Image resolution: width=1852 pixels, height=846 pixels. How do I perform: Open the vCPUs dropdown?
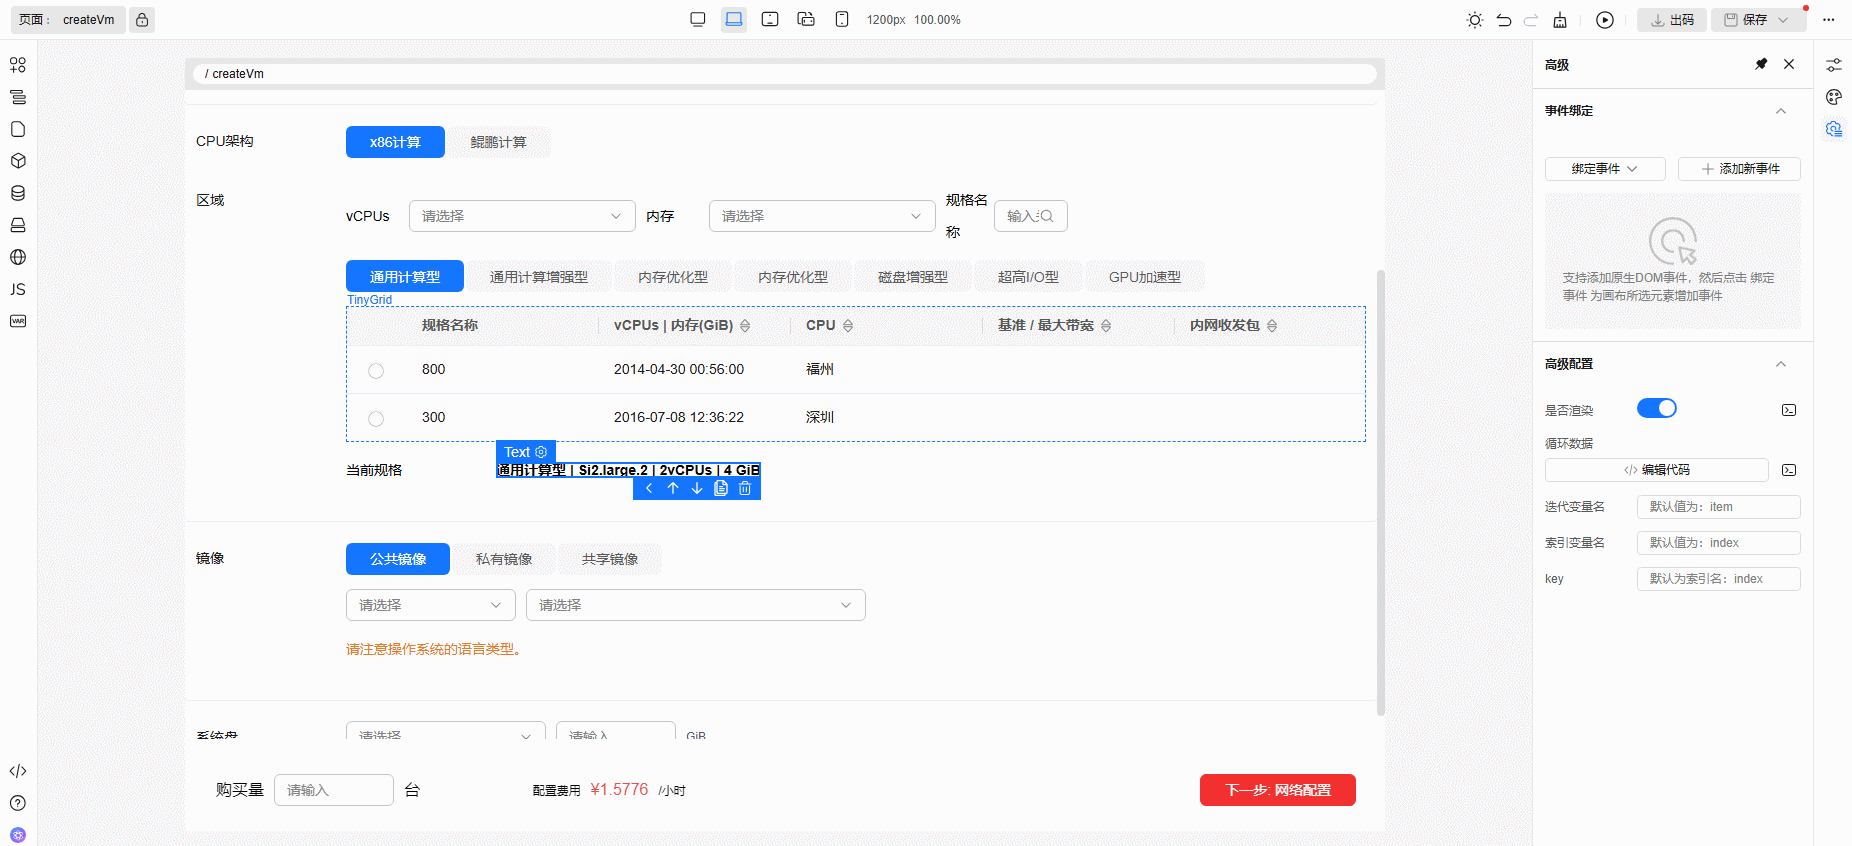pyautogui.click(x=522, y=216)
